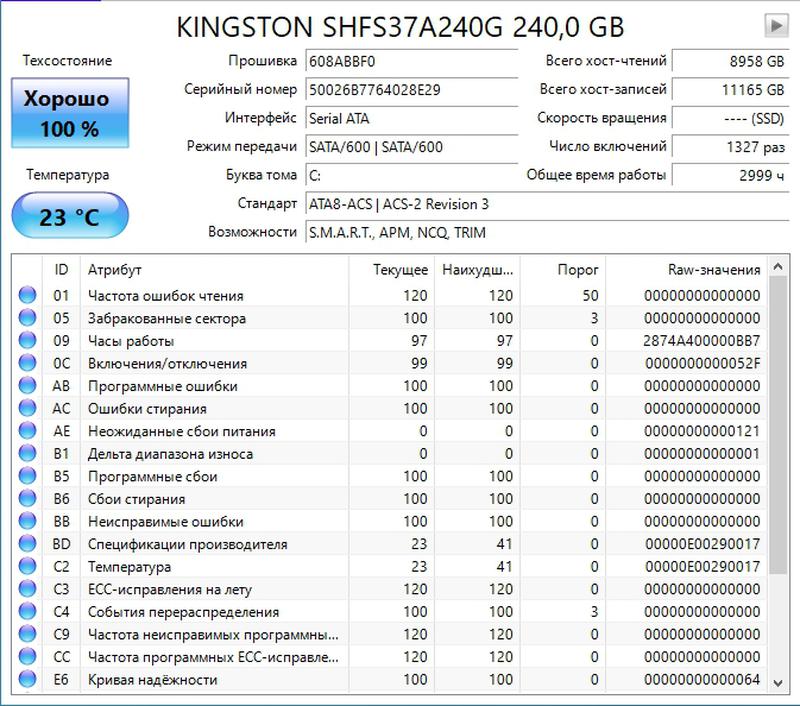
Task: Click the orb beside Кривая надёжности
Action: coord(27,680)
